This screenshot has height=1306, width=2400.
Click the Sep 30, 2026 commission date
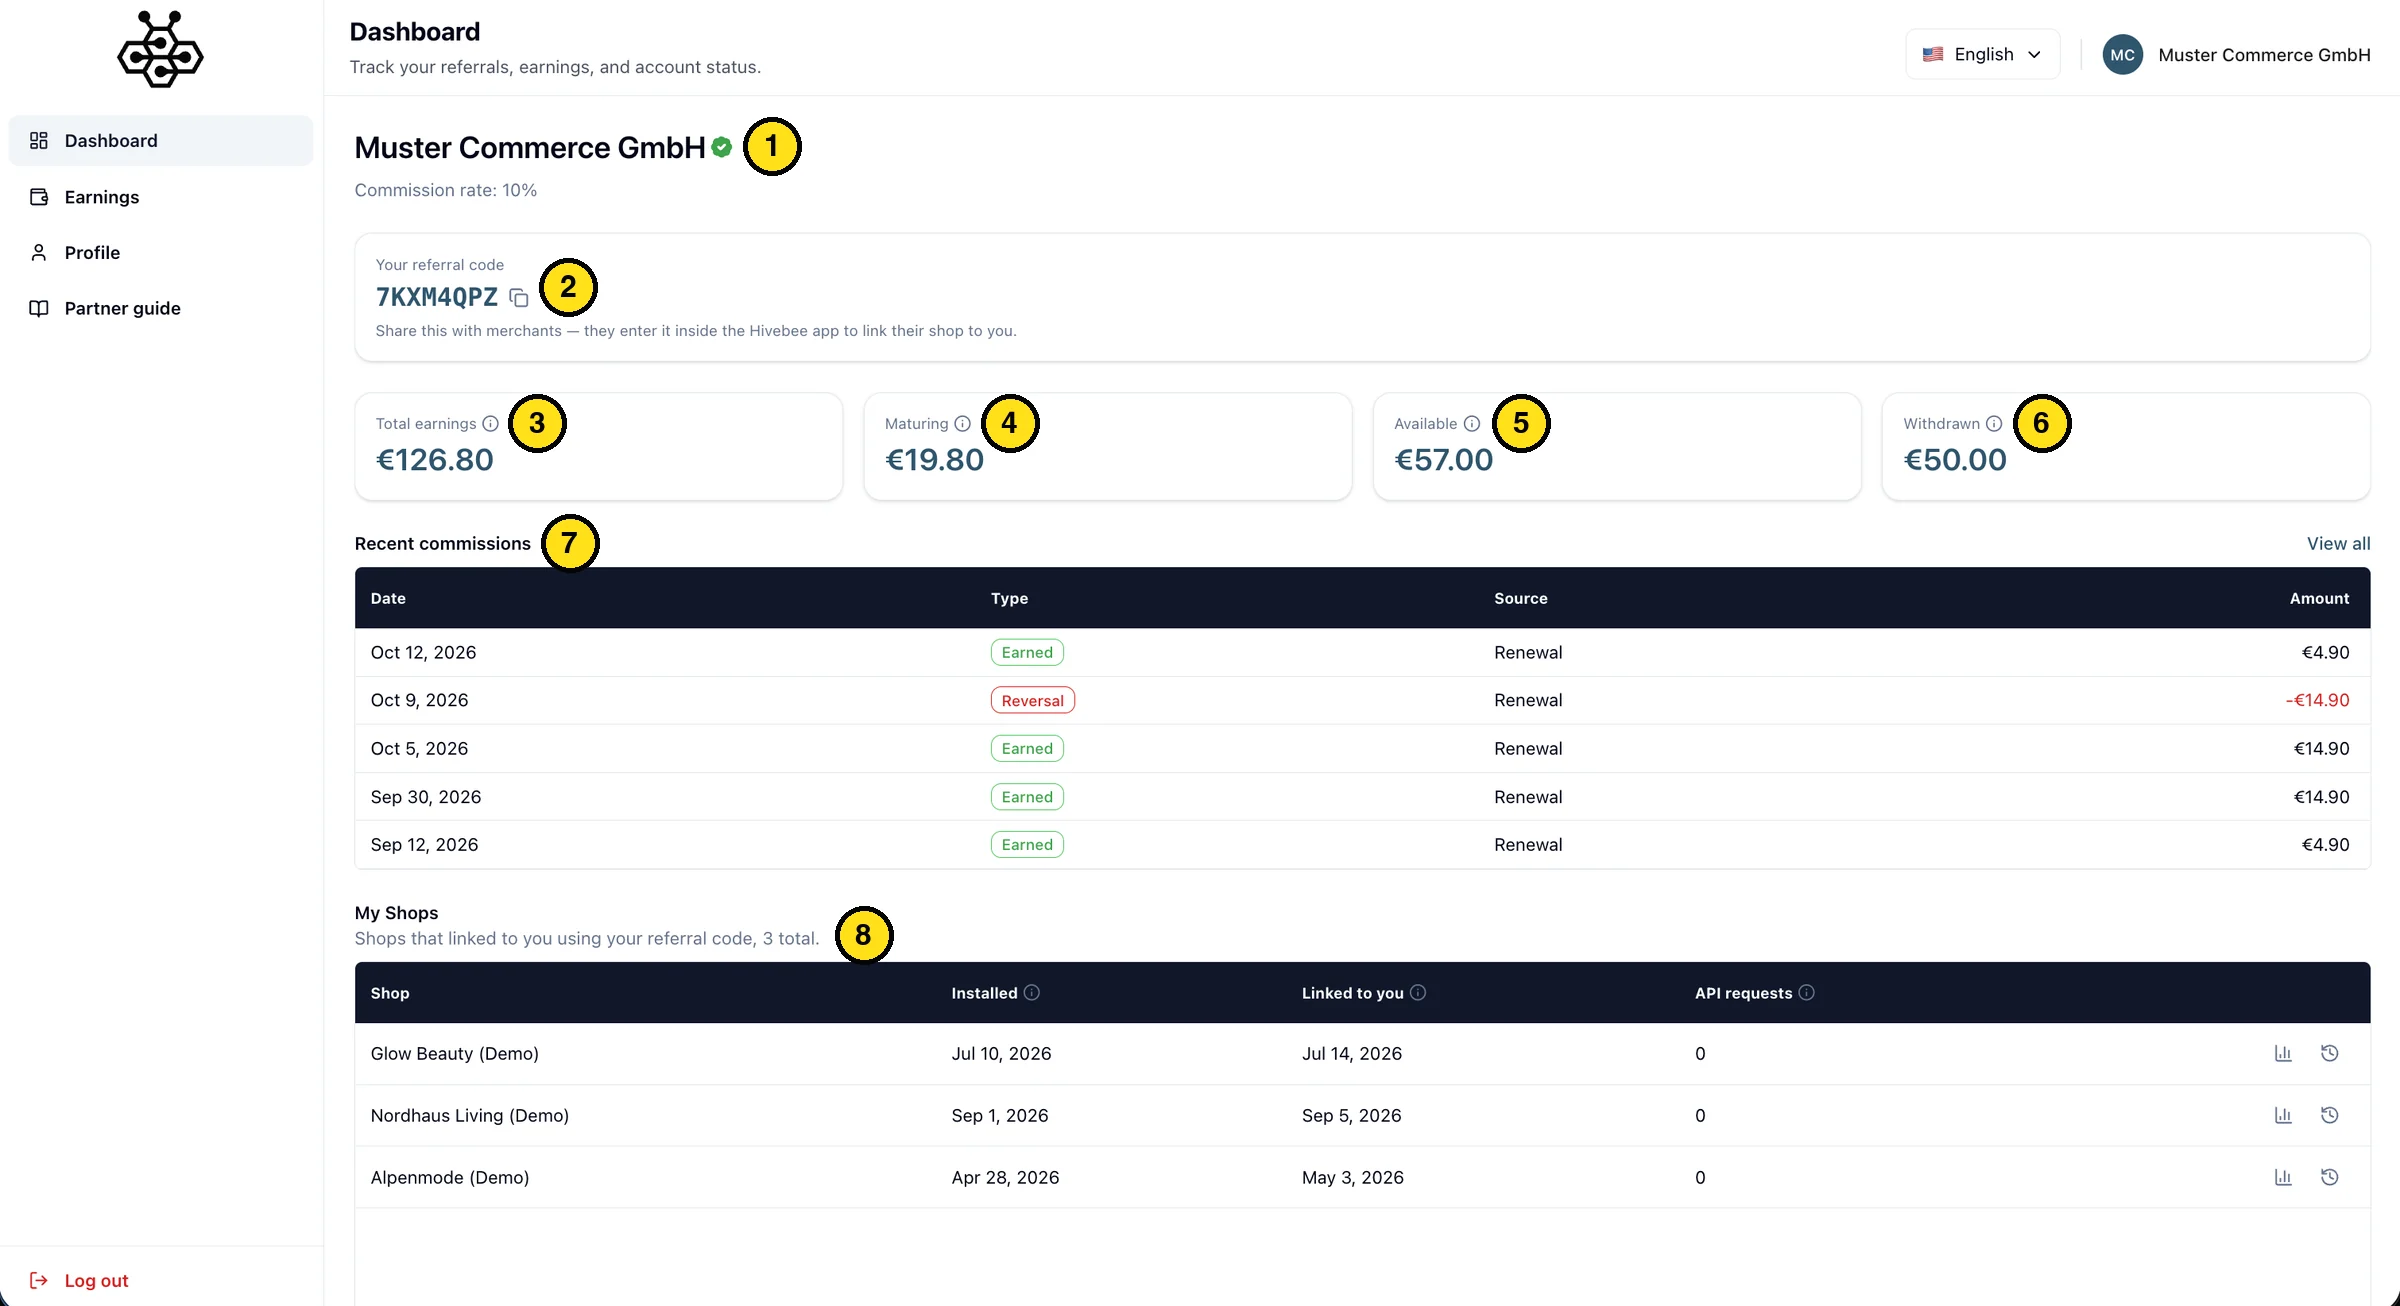(425, 796)
